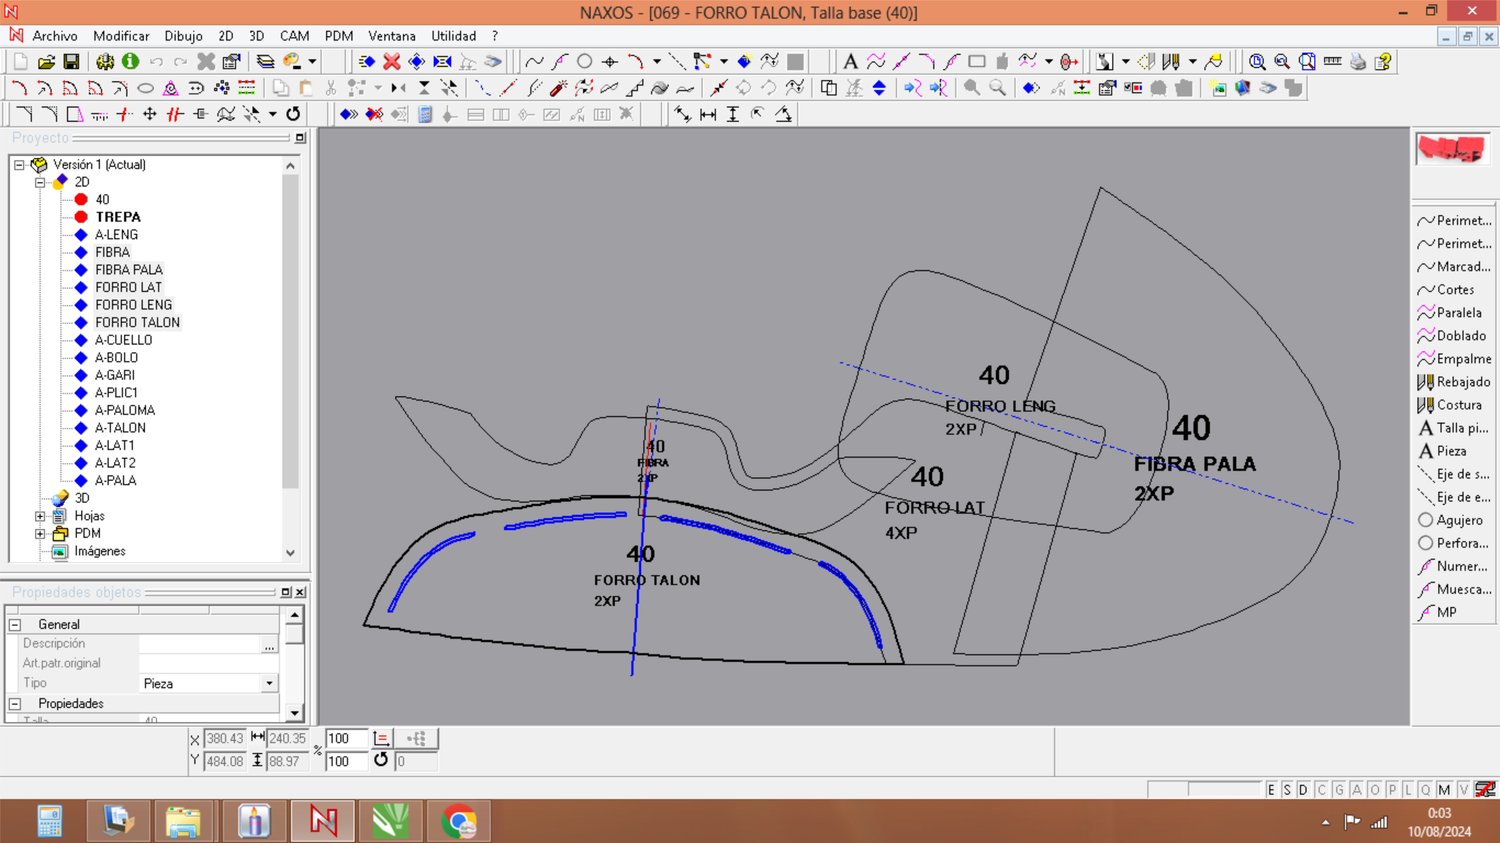Click the crosshair point tool icon
The width and height of the screenshot is (1500, 843).
point(610,62)
